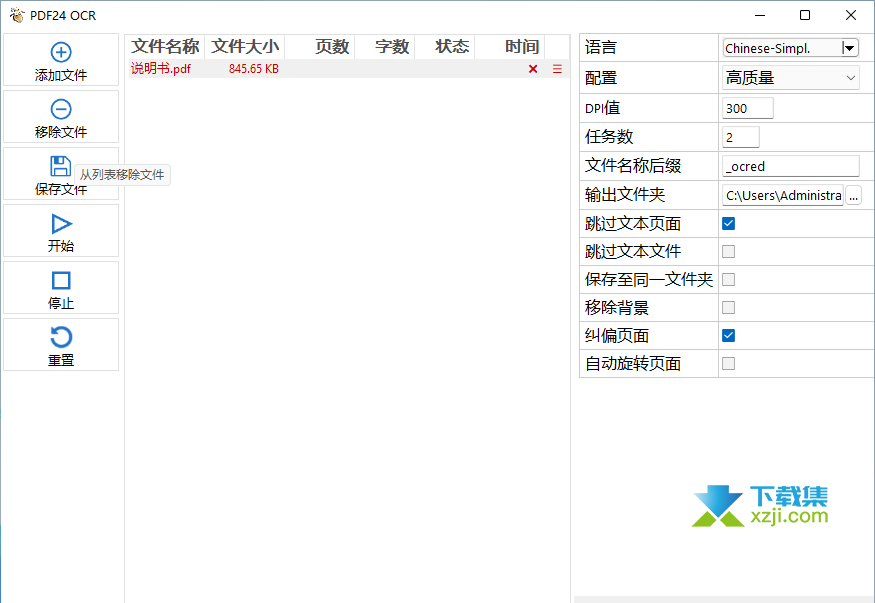The height and width of the screenshot is (603, 875).
Task: Click the 845.65 KB size cell
Action: 253,69
